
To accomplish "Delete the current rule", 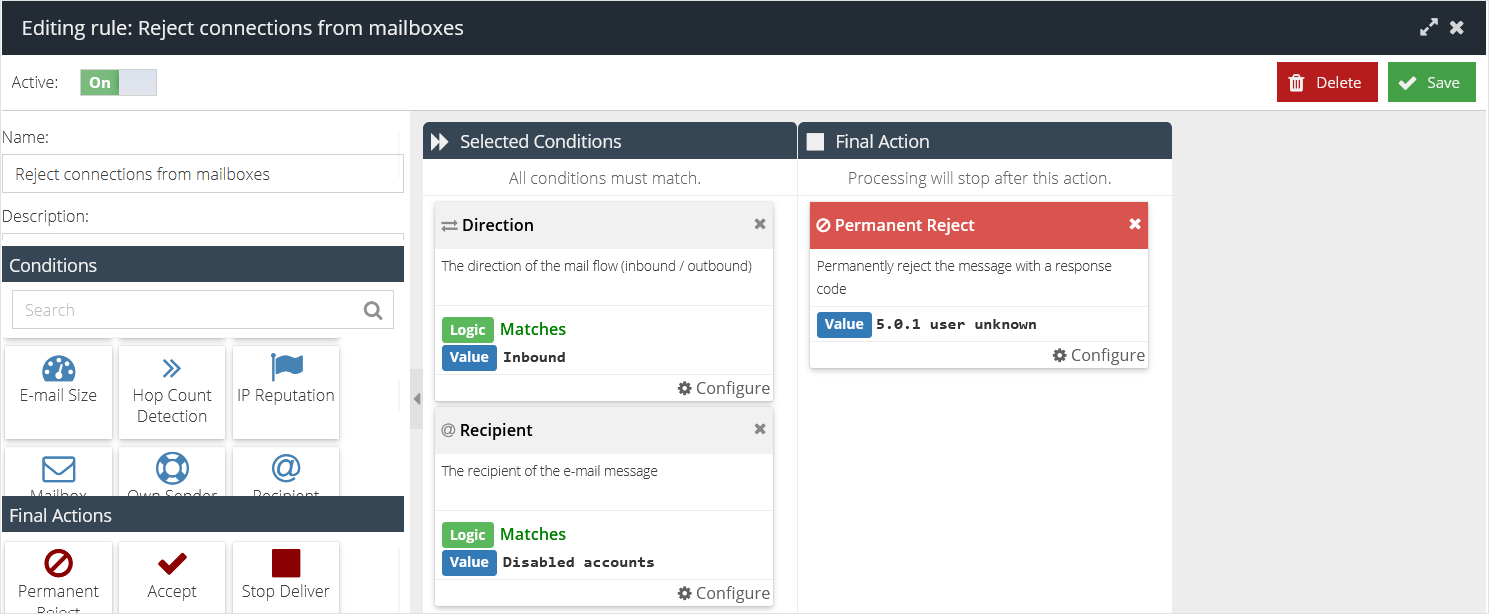I will (1327, 82).
